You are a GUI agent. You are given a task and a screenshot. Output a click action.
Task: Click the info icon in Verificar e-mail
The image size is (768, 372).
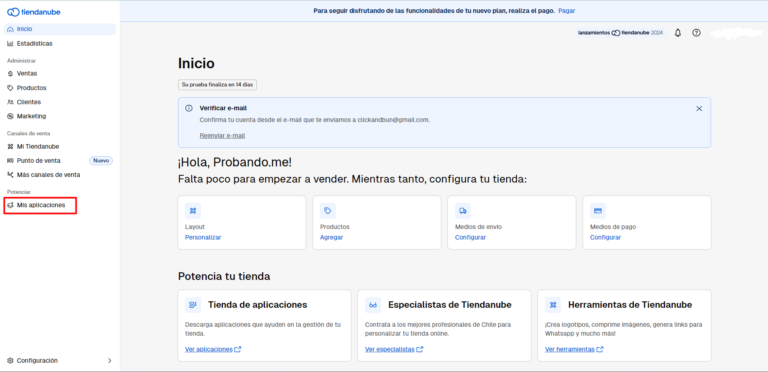[x=189, y=108]
